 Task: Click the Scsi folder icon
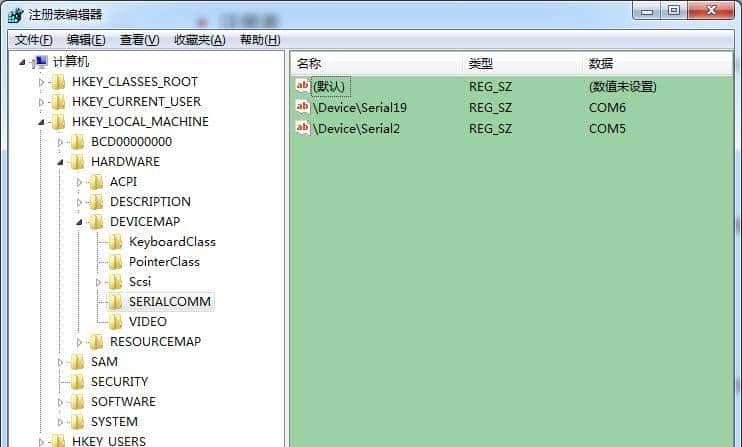tap(115, 282)
